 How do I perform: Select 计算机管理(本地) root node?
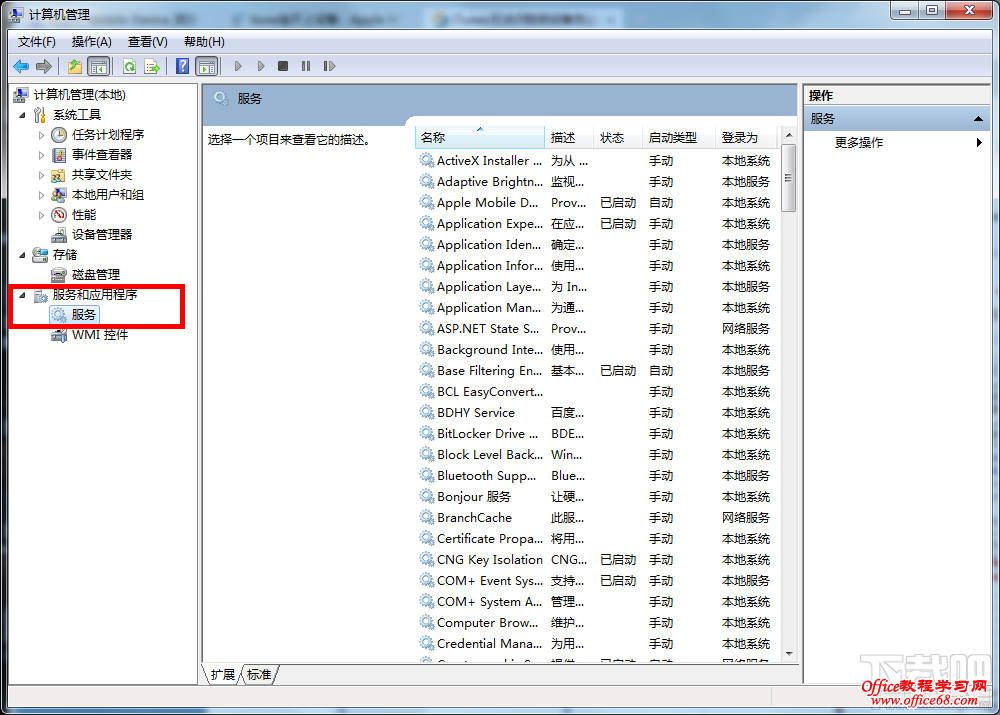(x=79, y=95)
